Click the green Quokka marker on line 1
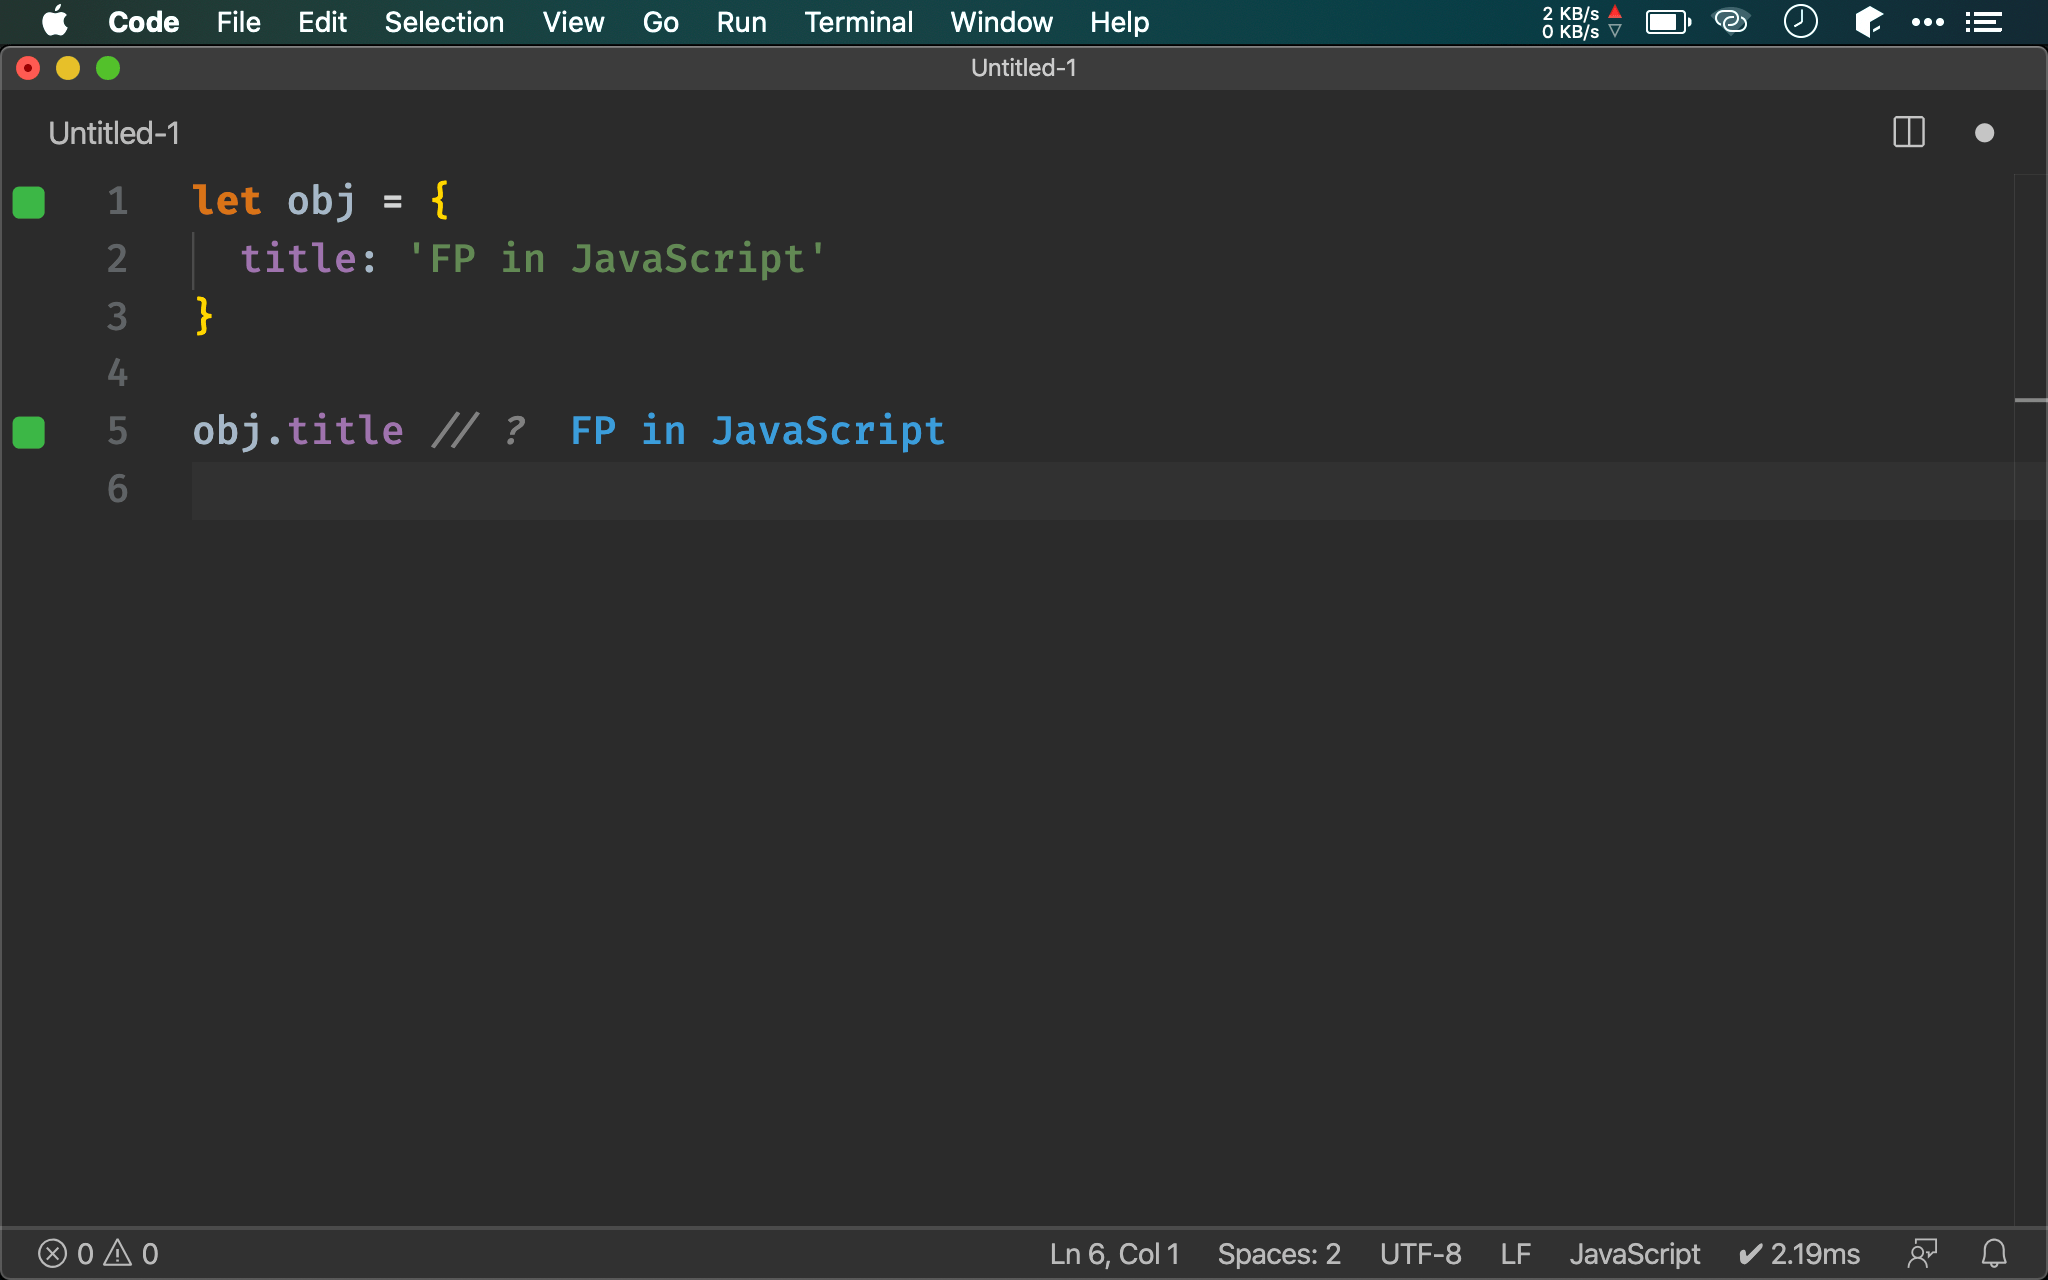Viewport: 2048px width, 1280px height. (x=29, y=202)
